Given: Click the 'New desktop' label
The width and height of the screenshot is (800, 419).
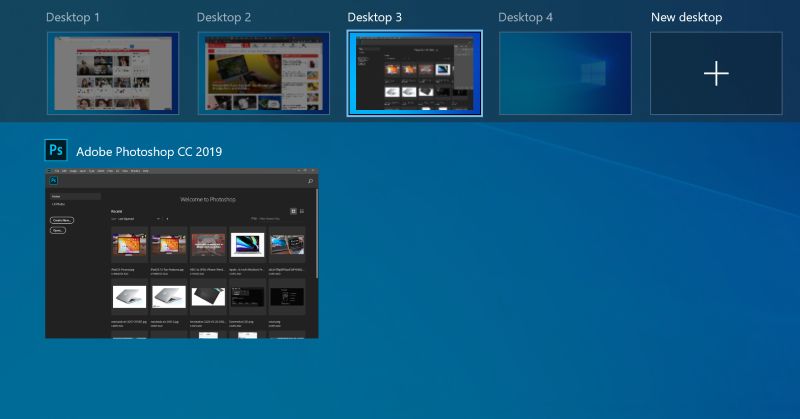Looking at the screenshot, I should [x=686, y=17].
